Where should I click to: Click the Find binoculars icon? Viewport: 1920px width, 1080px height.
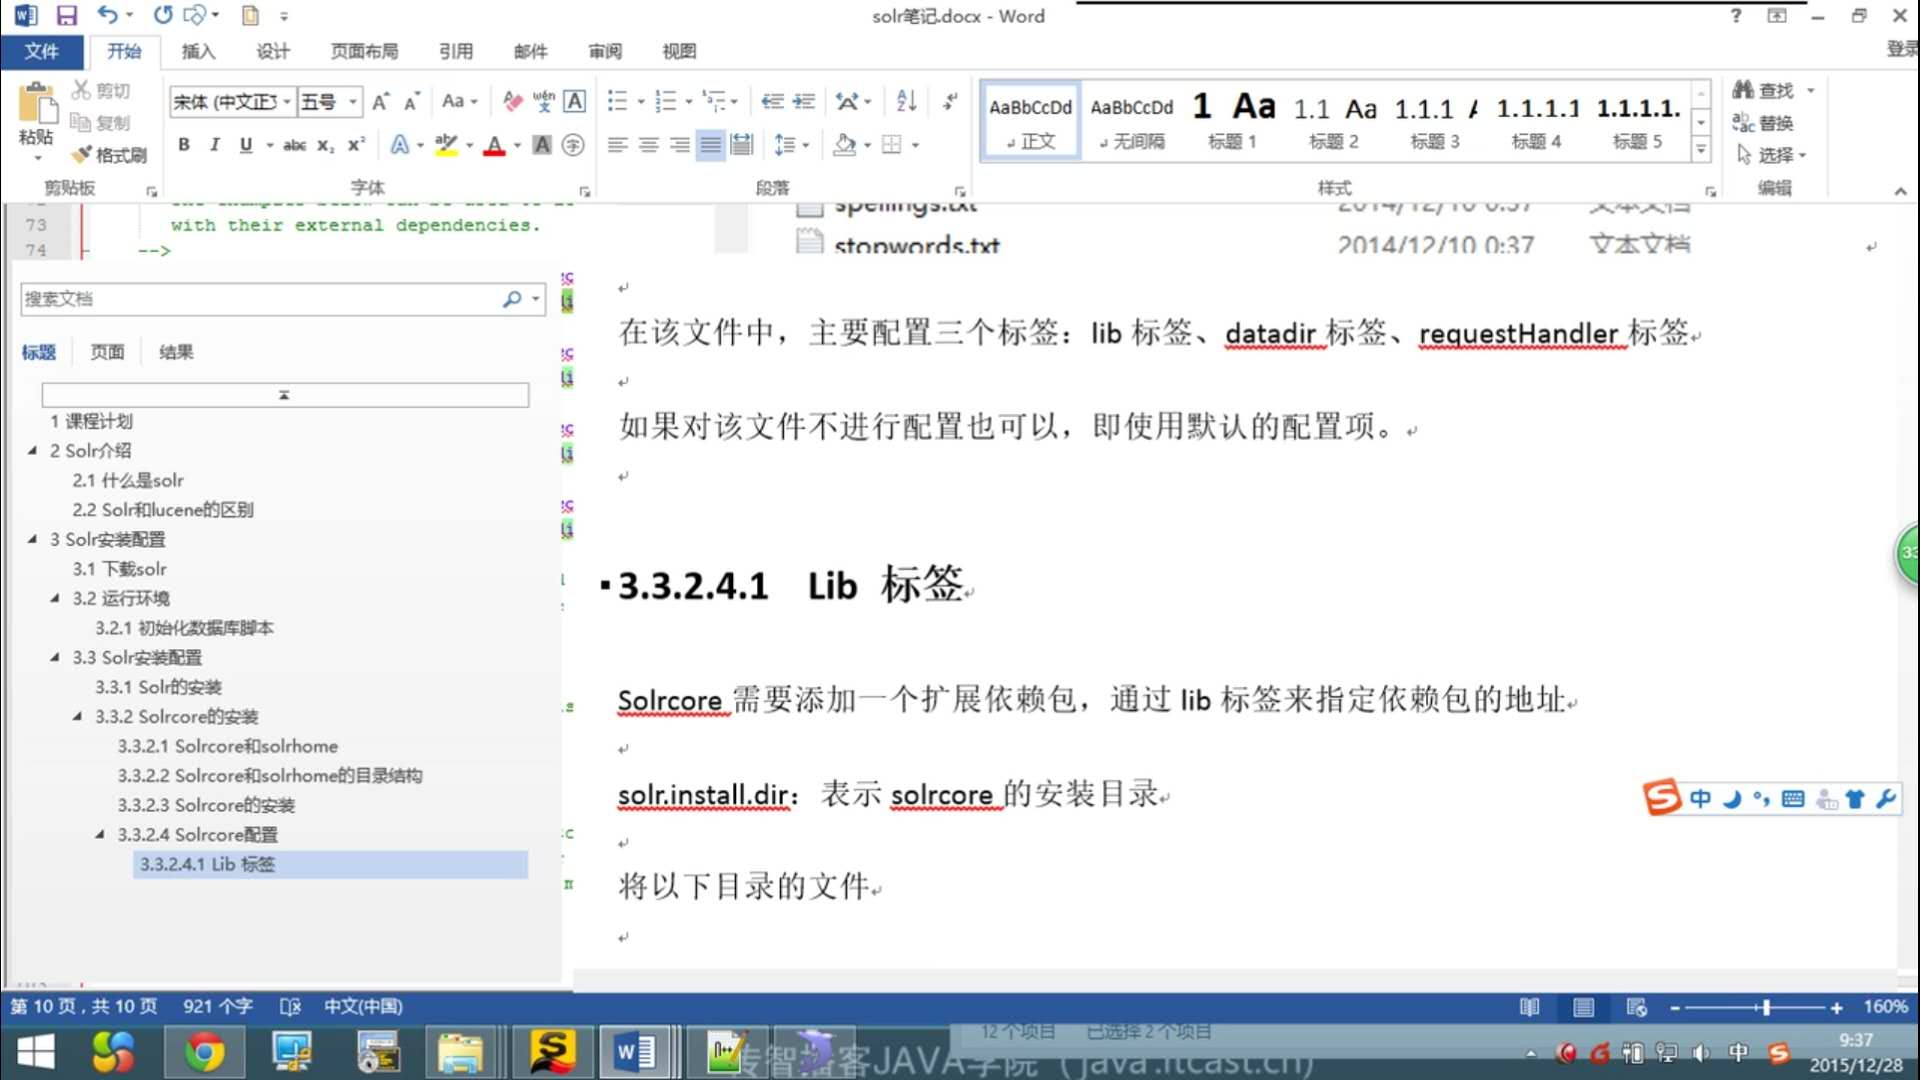point(1743,90)
